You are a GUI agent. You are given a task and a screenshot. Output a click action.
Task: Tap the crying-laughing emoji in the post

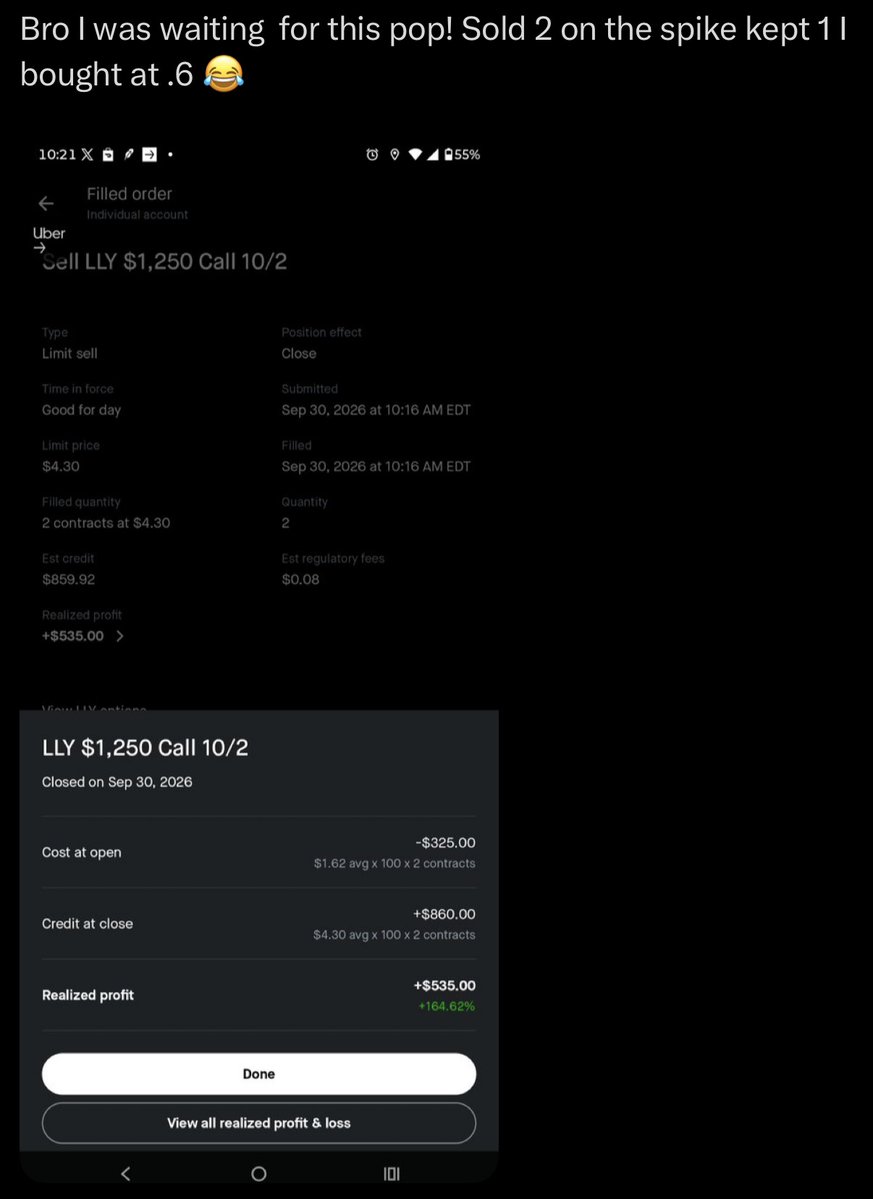point(225,74)
